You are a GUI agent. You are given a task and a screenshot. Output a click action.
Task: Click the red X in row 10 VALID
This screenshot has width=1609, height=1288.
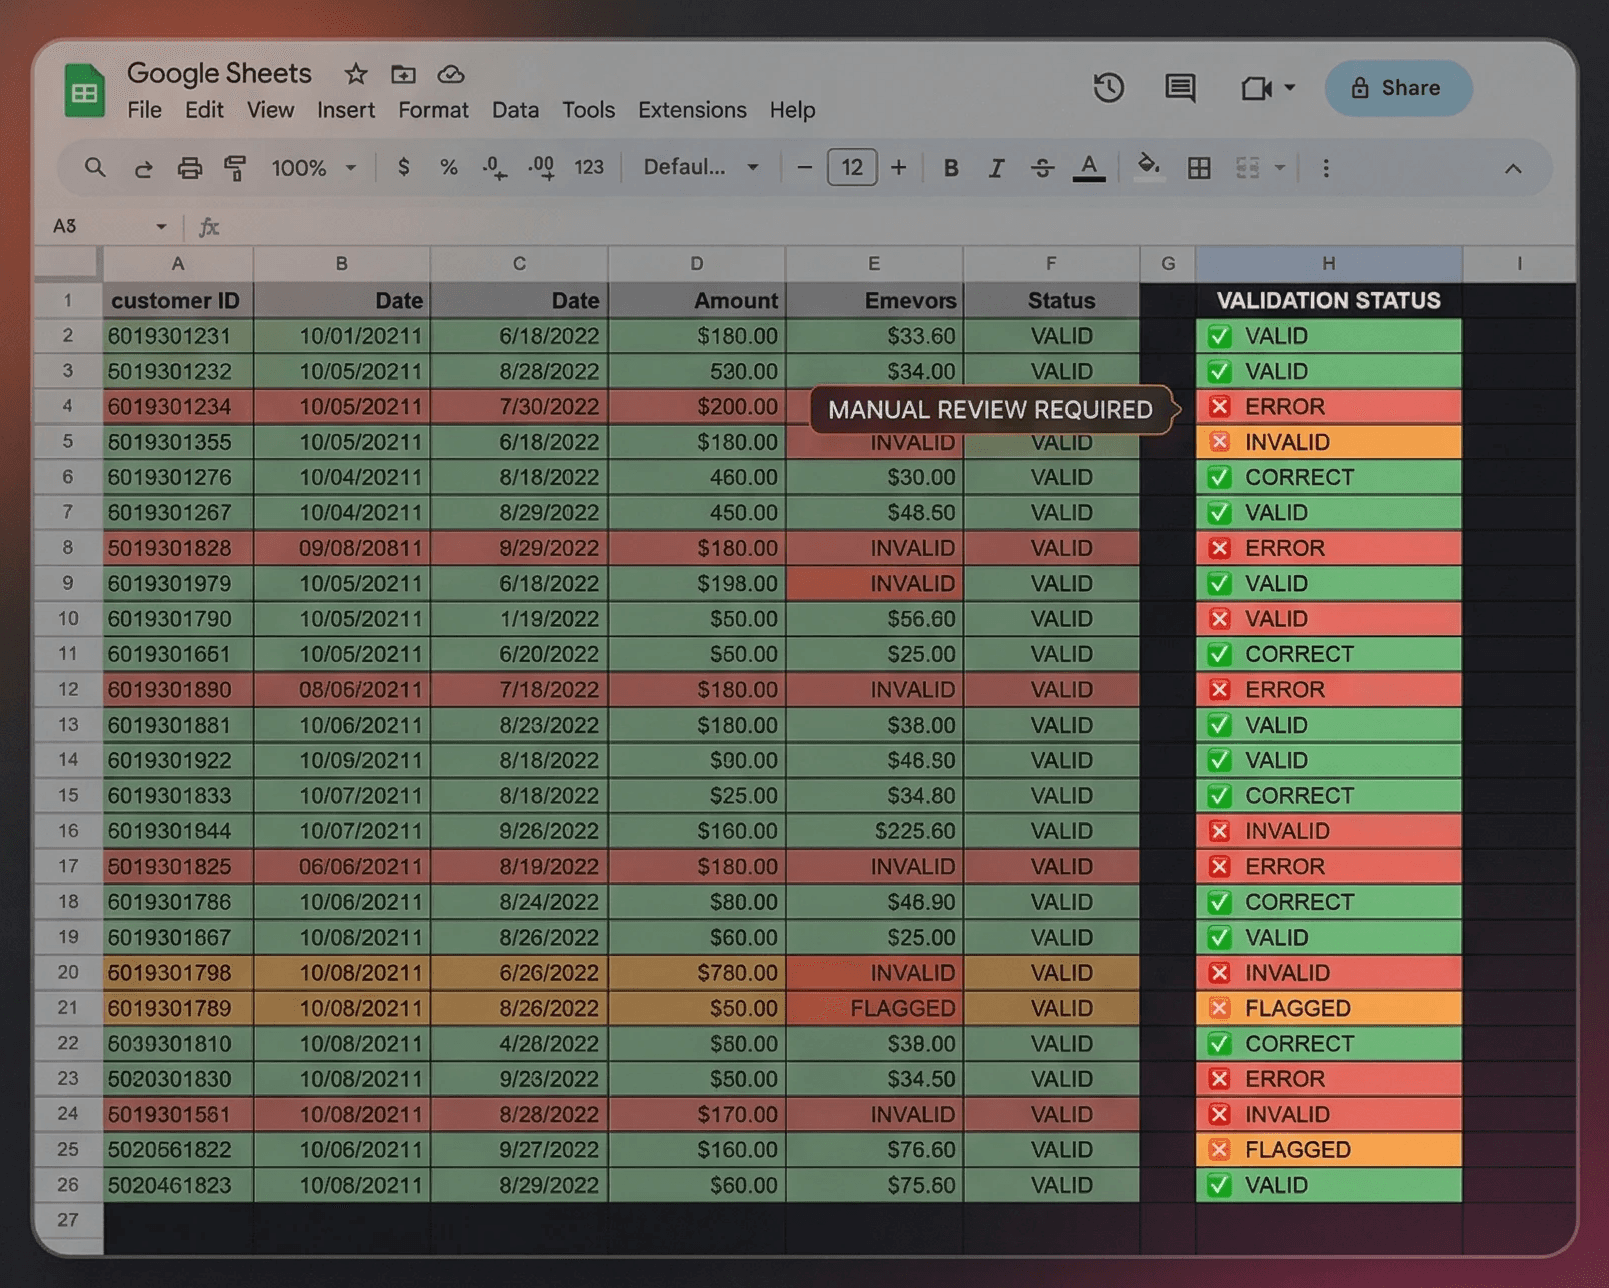click(1219, 619)
